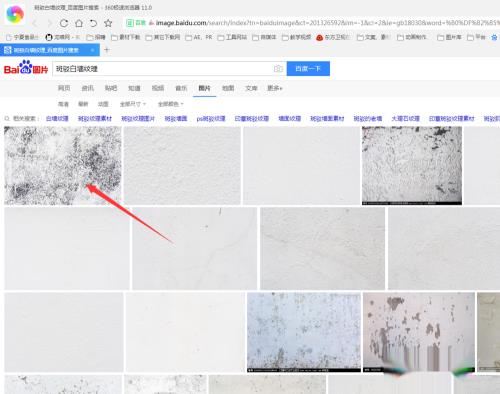Image resolution: width=500 pixels, height=394 pixels.
Task: Click the browser back arrow
Action: (35, 23)
